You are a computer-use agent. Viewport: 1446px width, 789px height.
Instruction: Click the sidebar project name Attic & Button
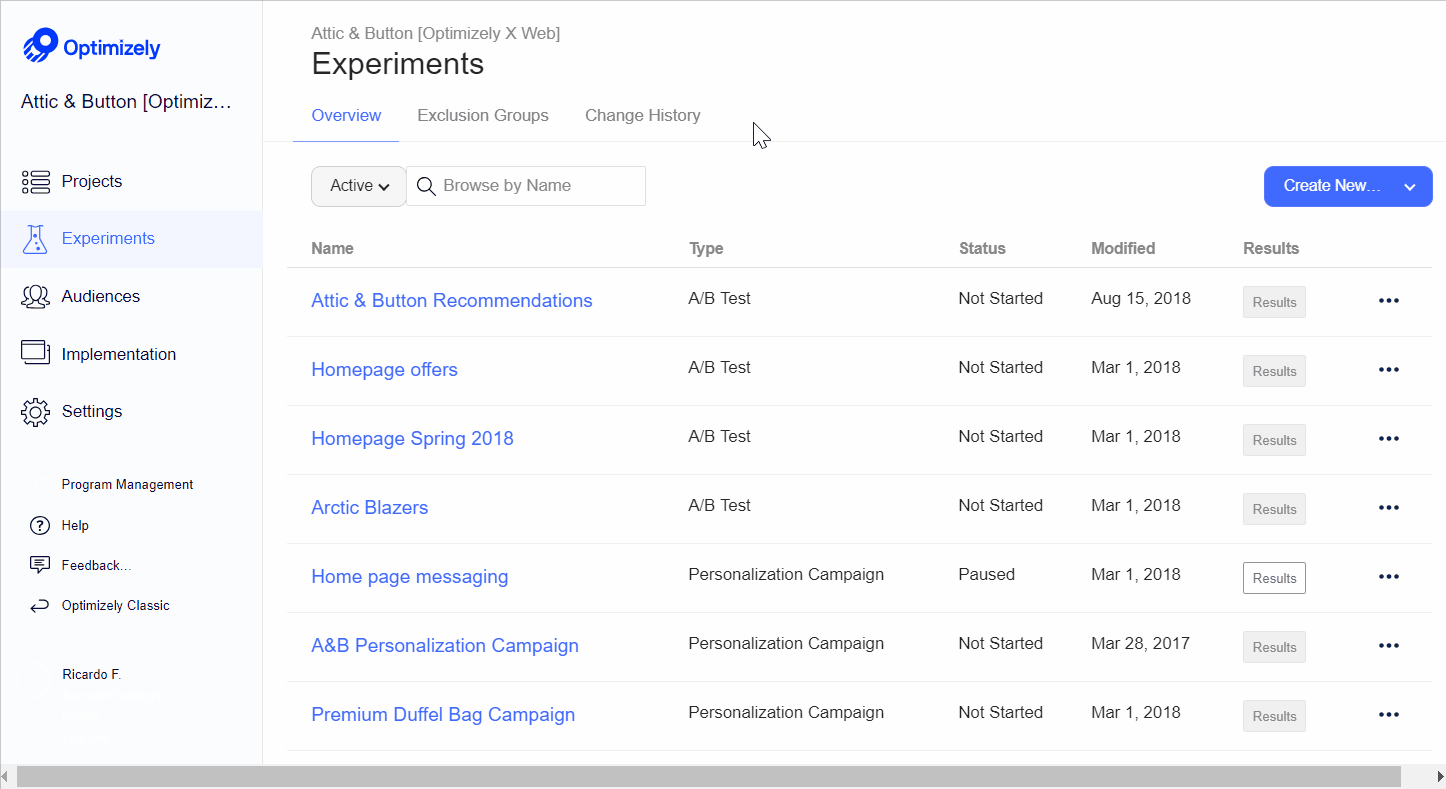tap(127, 102)
